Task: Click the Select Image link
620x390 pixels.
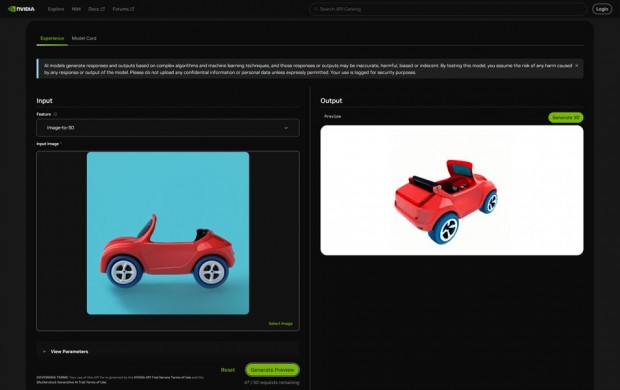Action: [x=280, y=324]
